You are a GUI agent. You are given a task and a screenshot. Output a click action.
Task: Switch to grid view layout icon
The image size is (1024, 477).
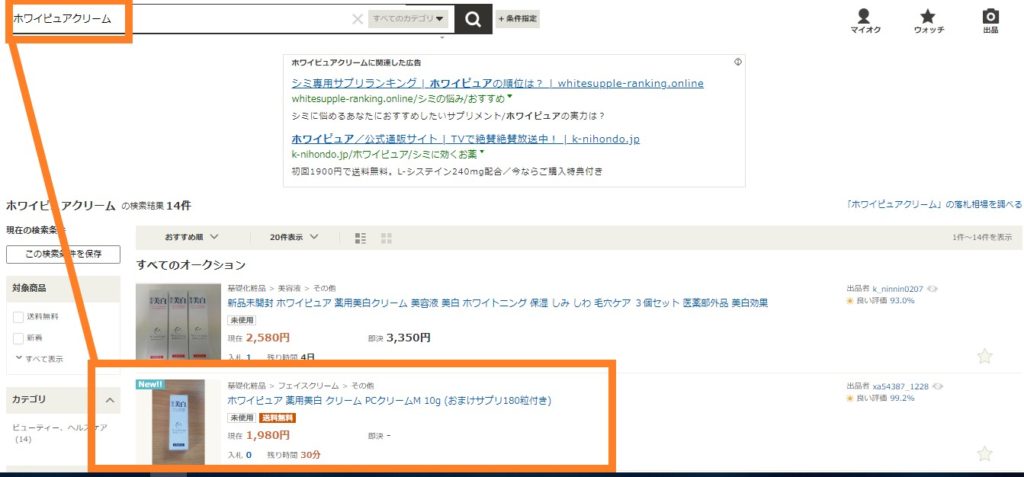(386, 238)
